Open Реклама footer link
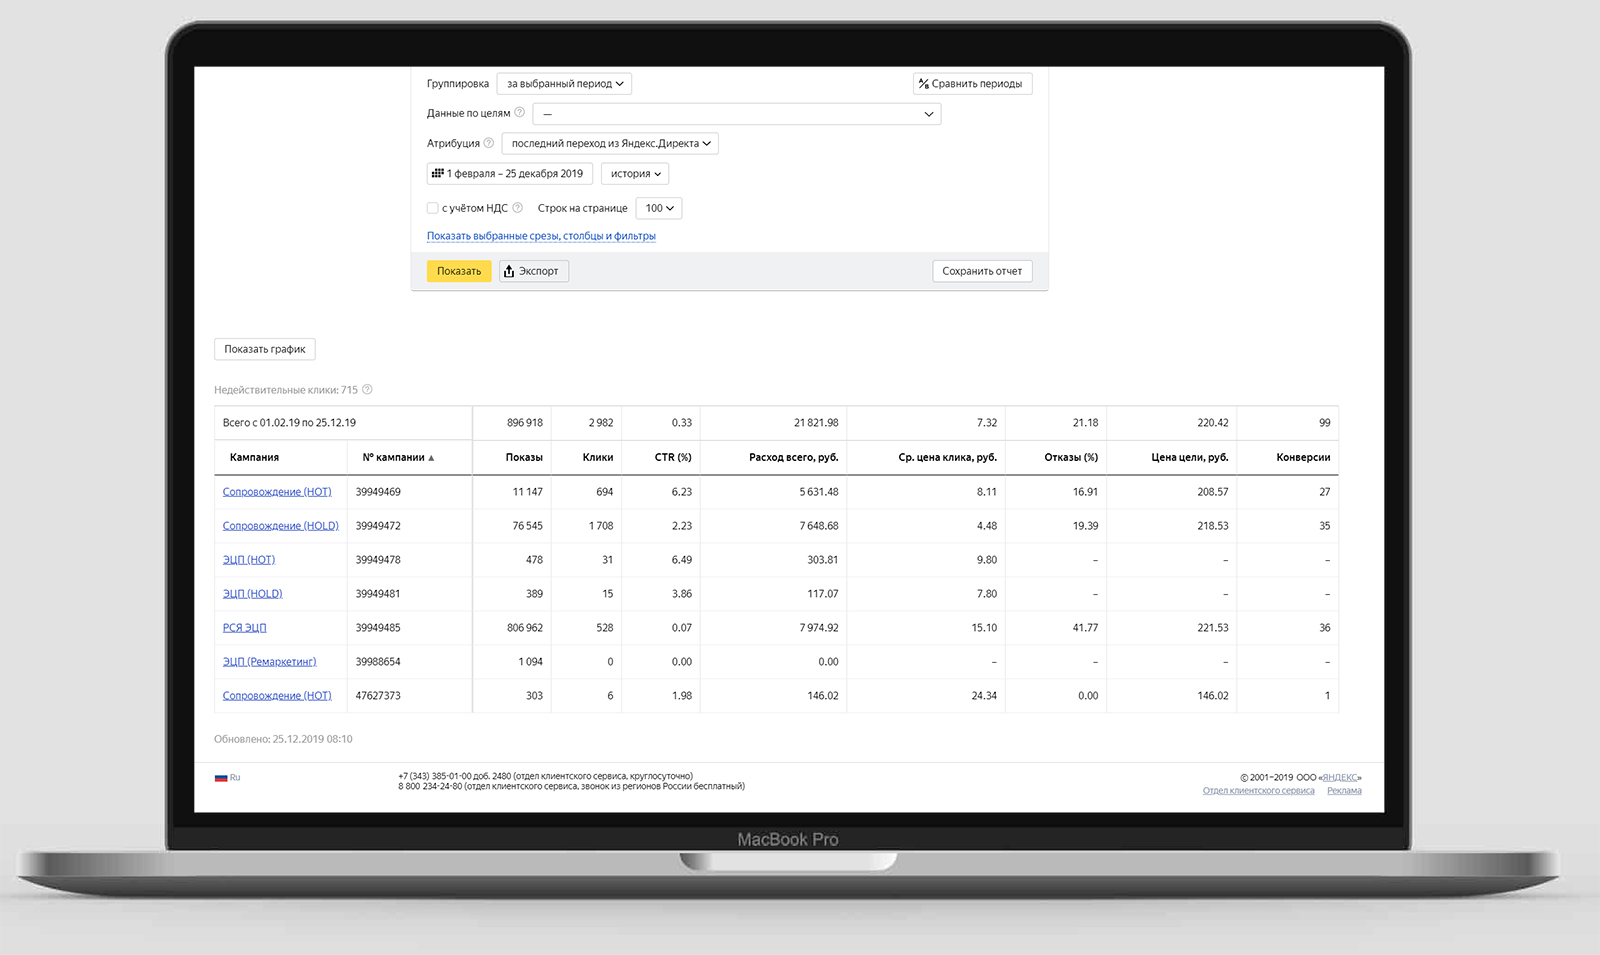1600x955 pixels. [1344, 791]
